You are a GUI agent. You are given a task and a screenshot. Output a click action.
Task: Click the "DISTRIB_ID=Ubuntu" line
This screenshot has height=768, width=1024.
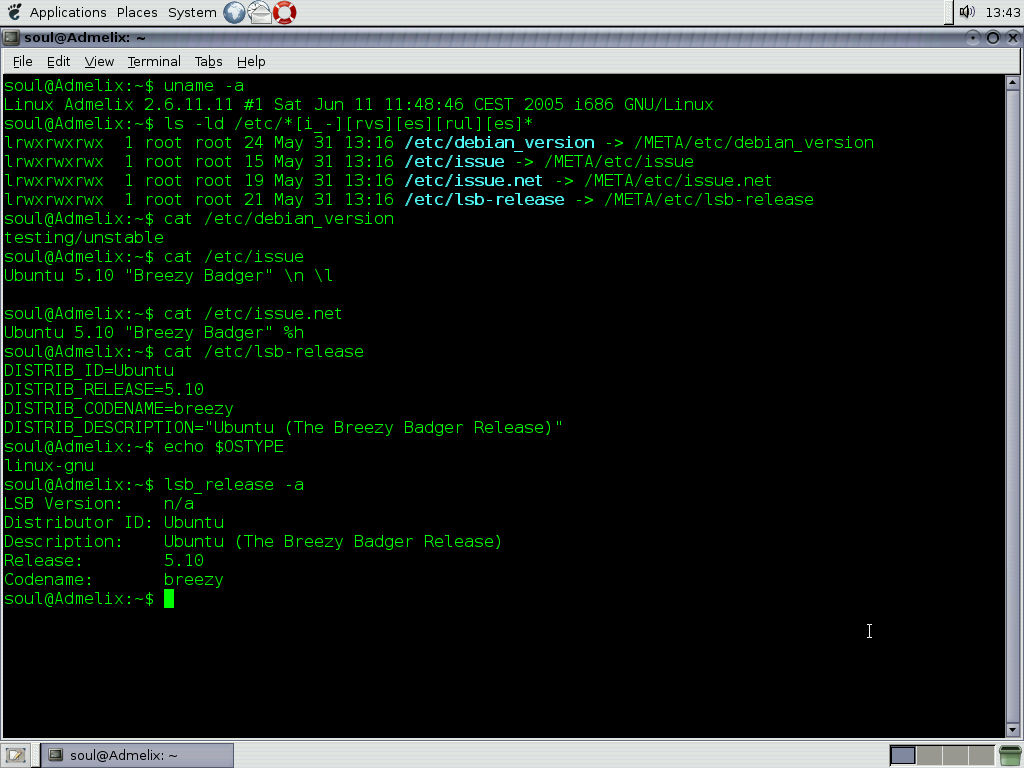pos(89,370)
